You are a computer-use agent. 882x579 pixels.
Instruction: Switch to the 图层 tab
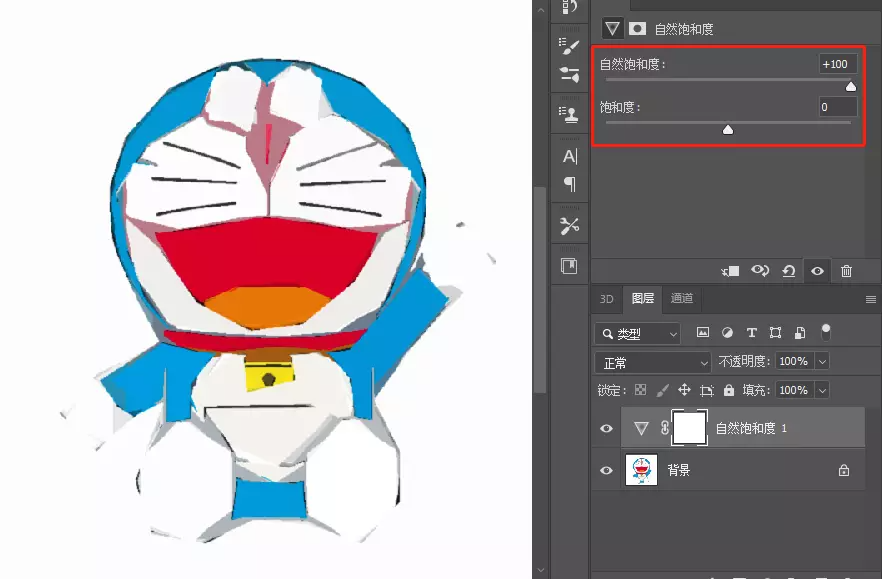[x=642, y=298]
